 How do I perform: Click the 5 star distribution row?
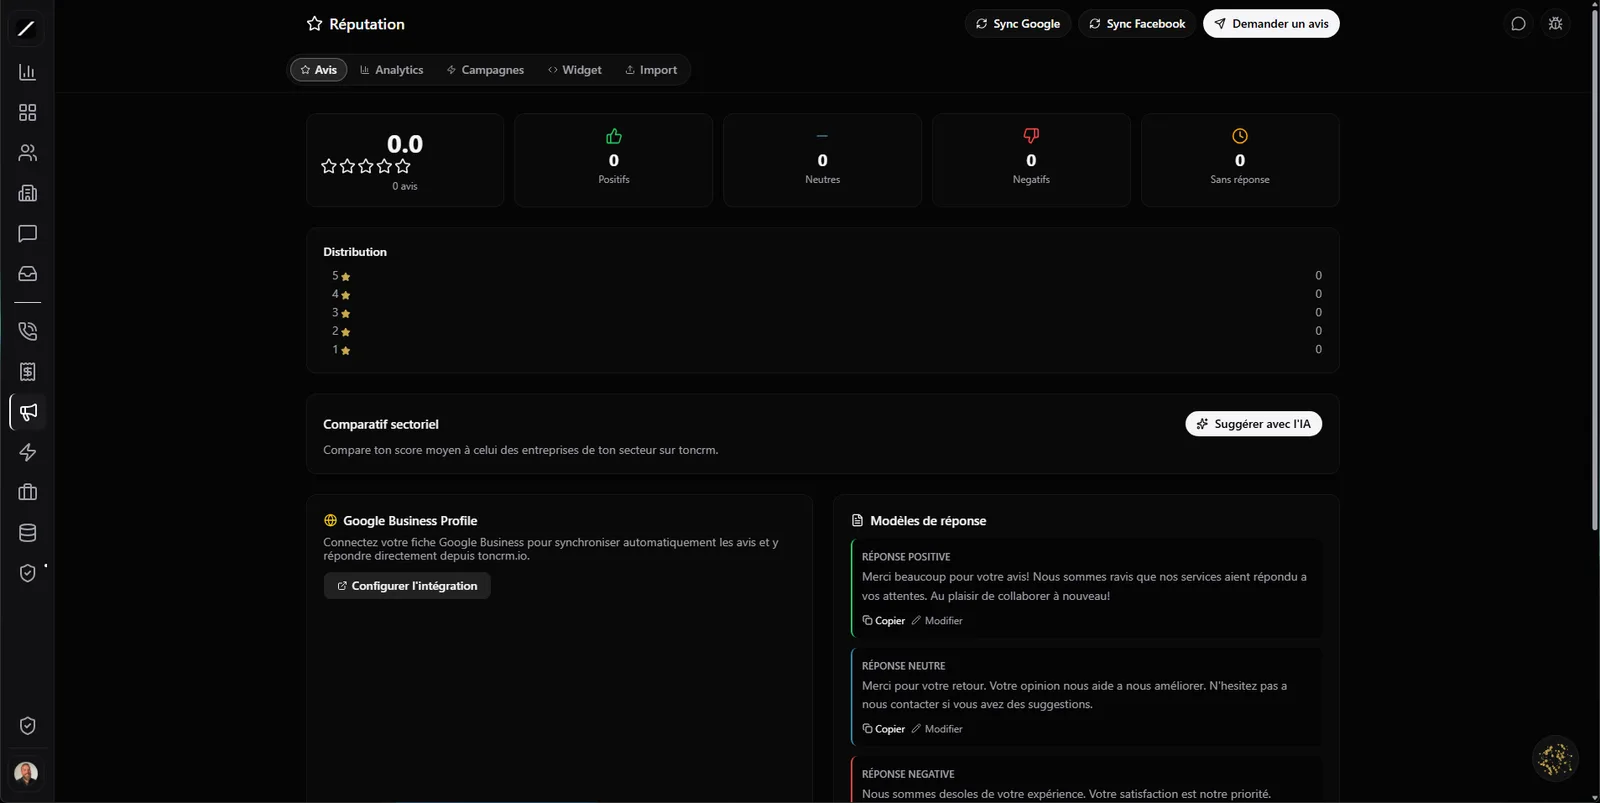coord(823,276)
